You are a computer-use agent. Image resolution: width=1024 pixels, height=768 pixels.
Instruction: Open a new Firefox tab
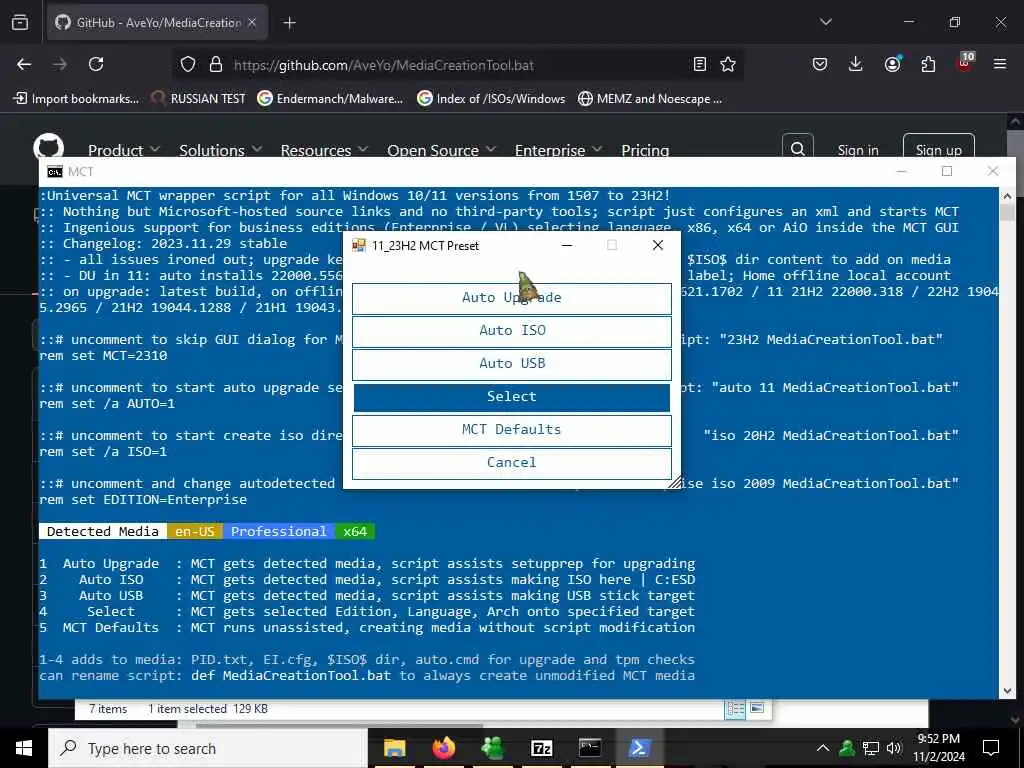point(289,23)
